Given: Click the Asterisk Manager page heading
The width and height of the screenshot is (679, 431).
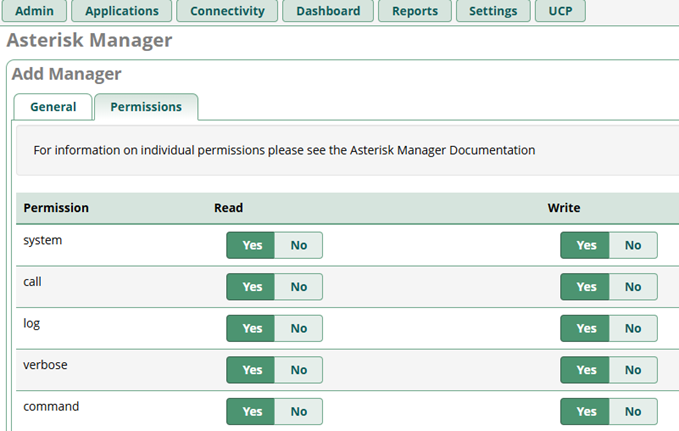Looking at the screenshot, I should (x=89, y=40).
